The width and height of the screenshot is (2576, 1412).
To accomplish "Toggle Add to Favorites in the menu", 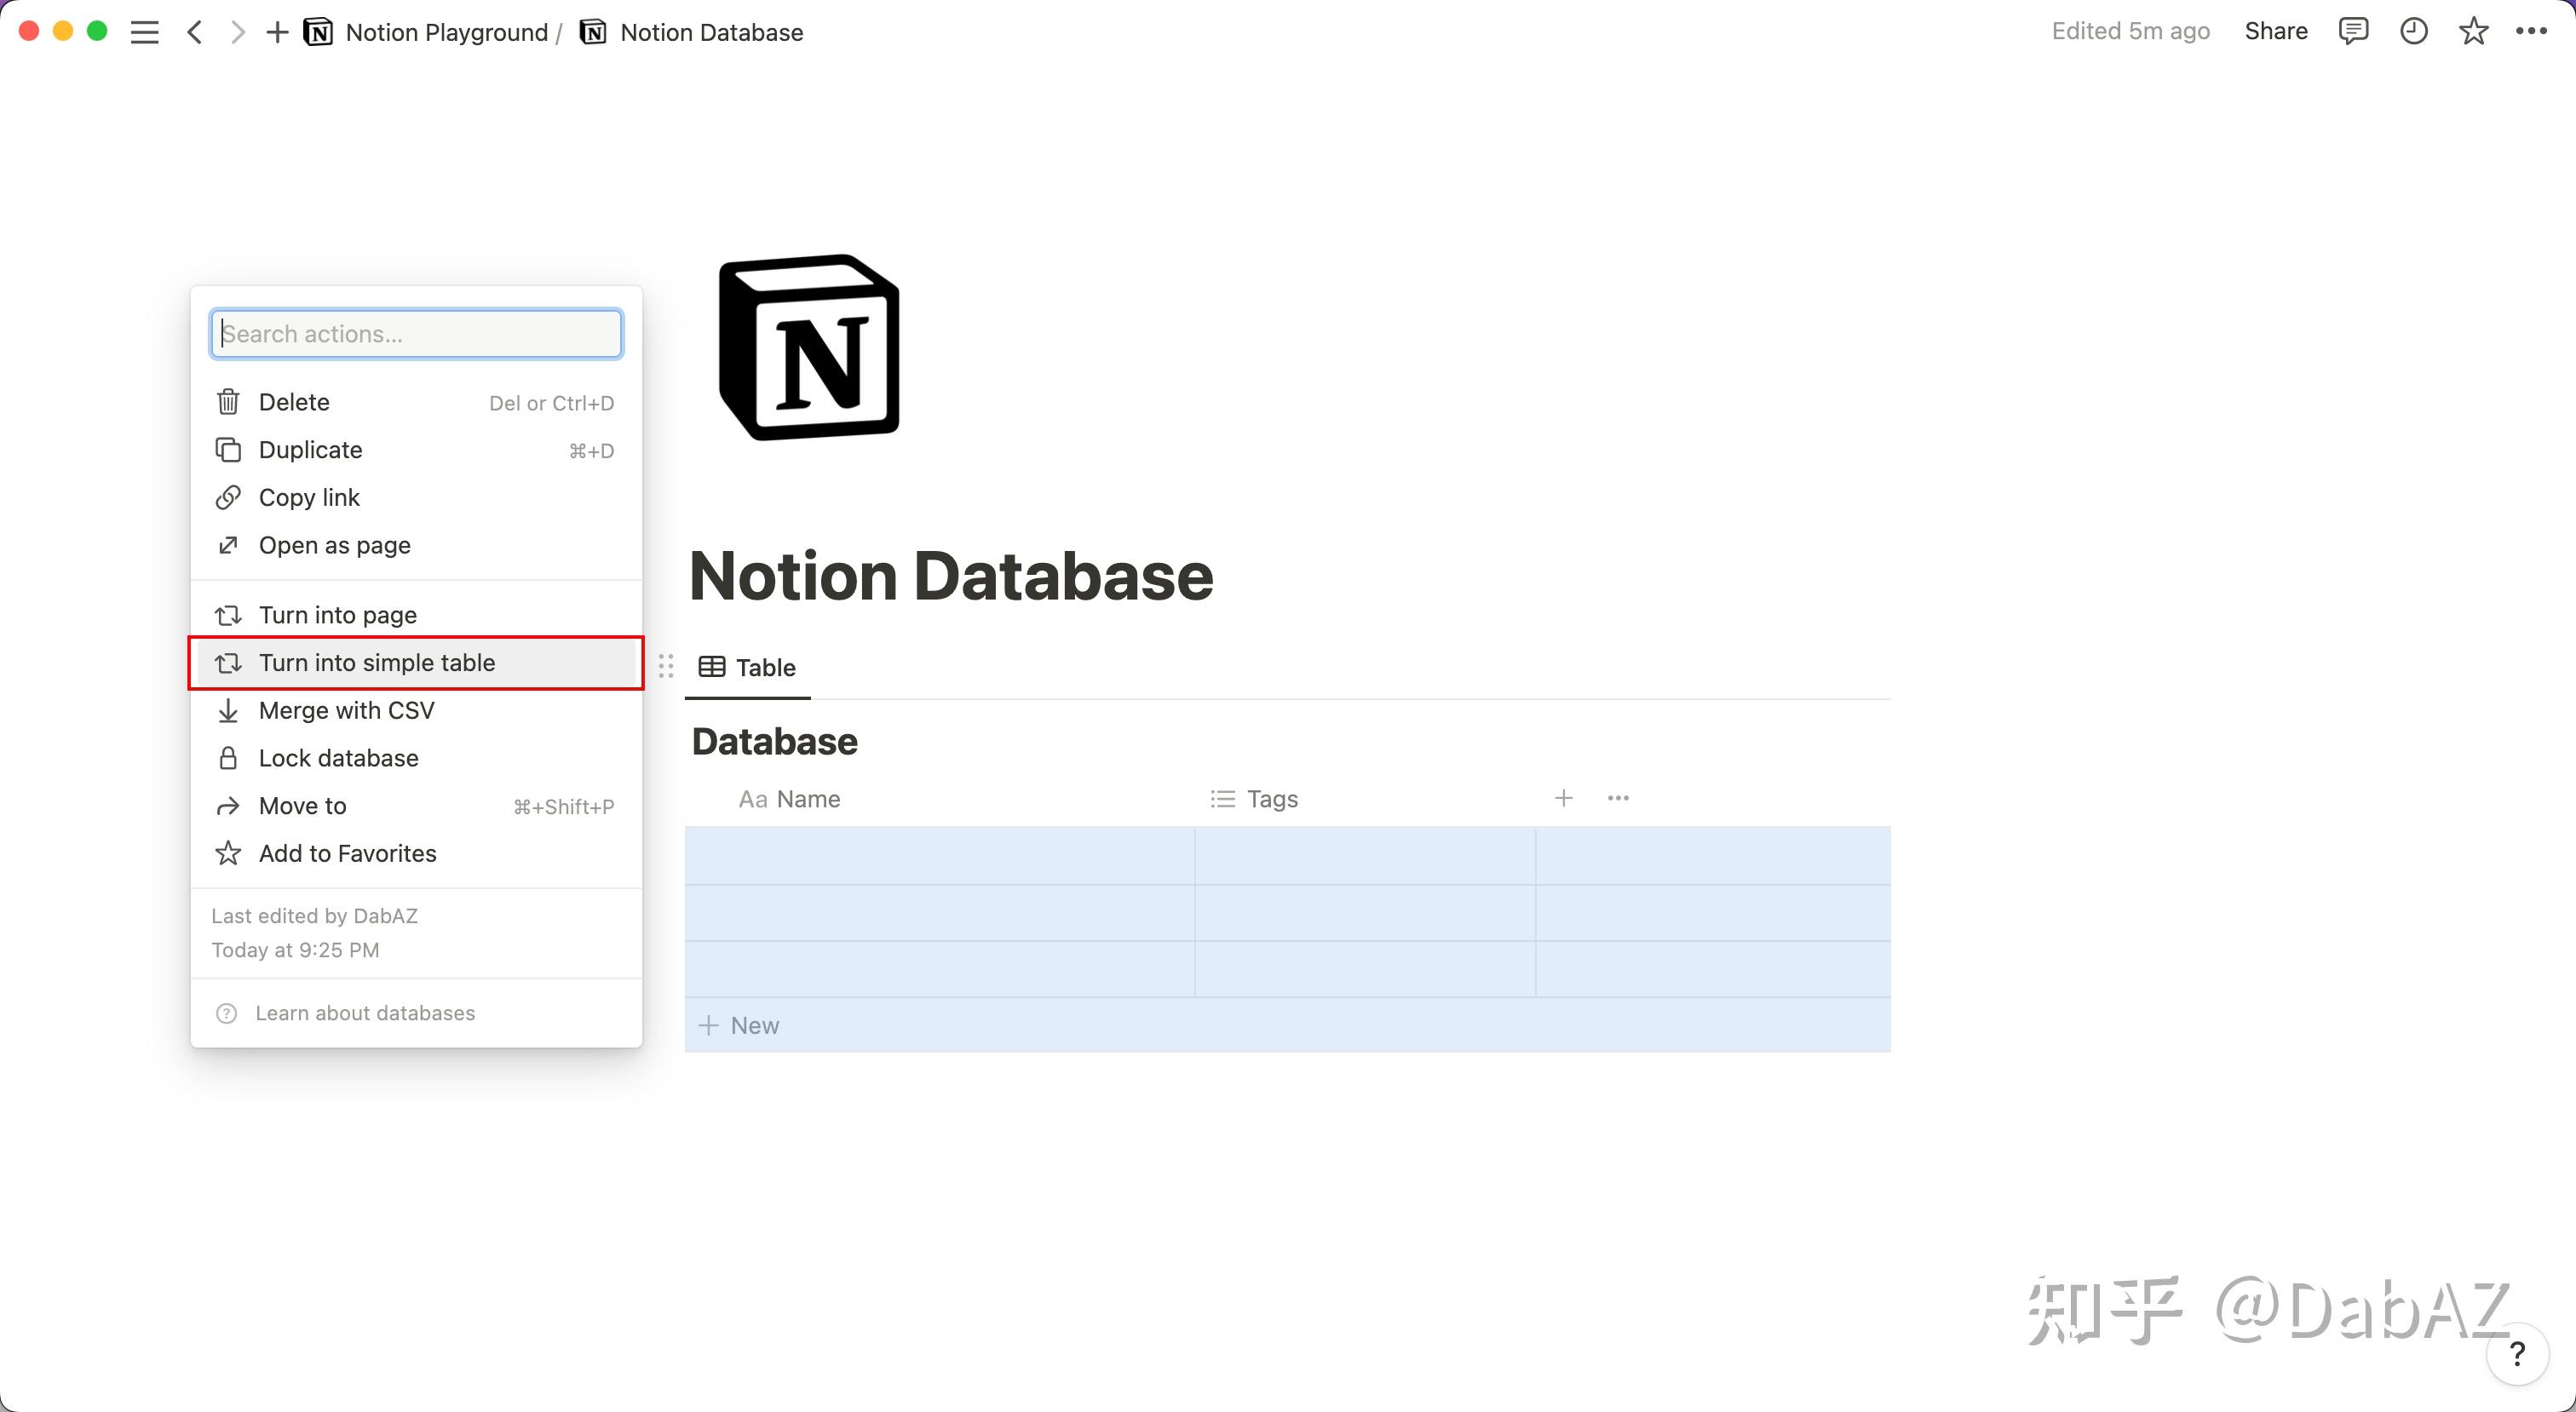I will point(346,853).
